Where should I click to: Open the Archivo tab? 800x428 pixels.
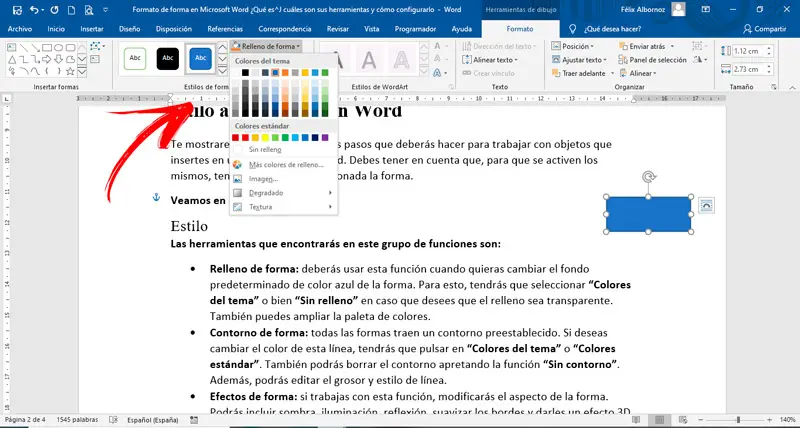coord(19,29)
